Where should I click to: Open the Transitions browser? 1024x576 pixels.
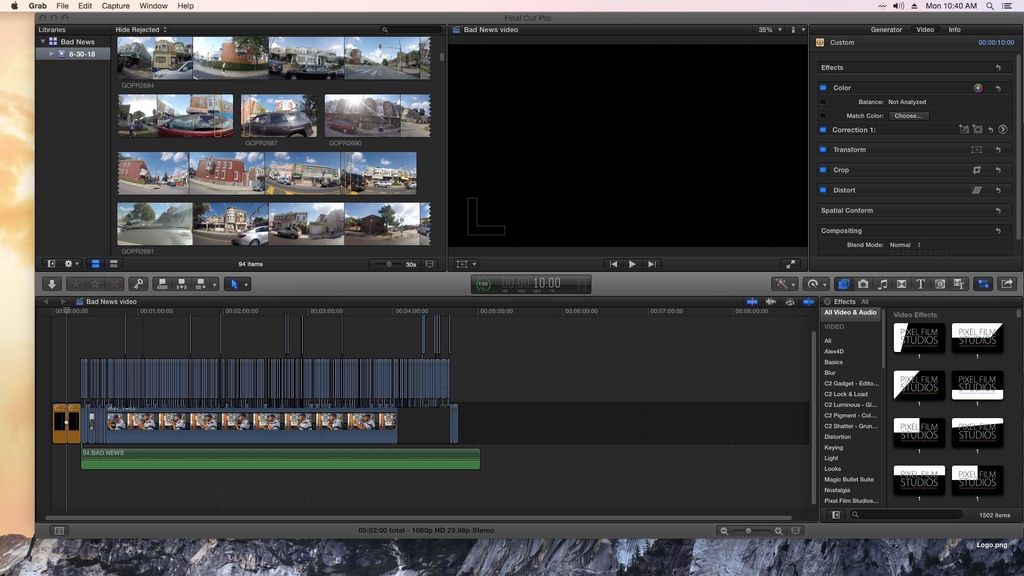(901, 284)
